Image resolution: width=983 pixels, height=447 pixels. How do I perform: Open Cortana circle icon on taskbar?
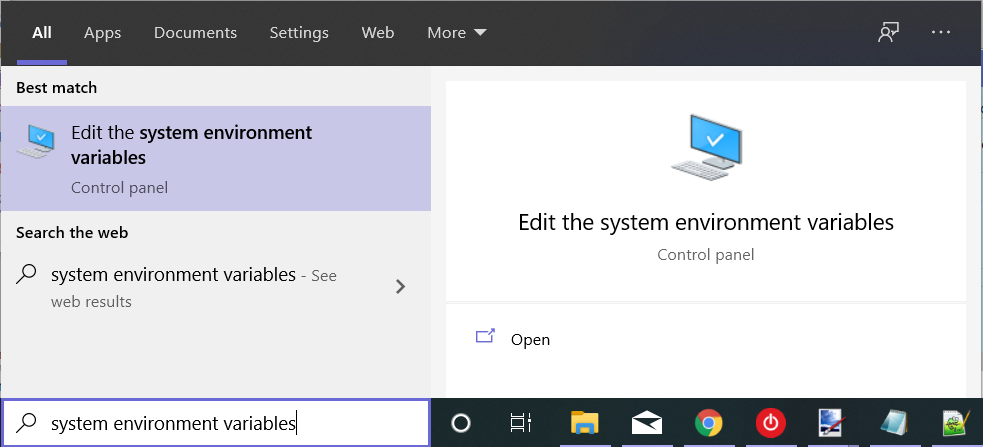pyautogui.click(x=461, y=424)
